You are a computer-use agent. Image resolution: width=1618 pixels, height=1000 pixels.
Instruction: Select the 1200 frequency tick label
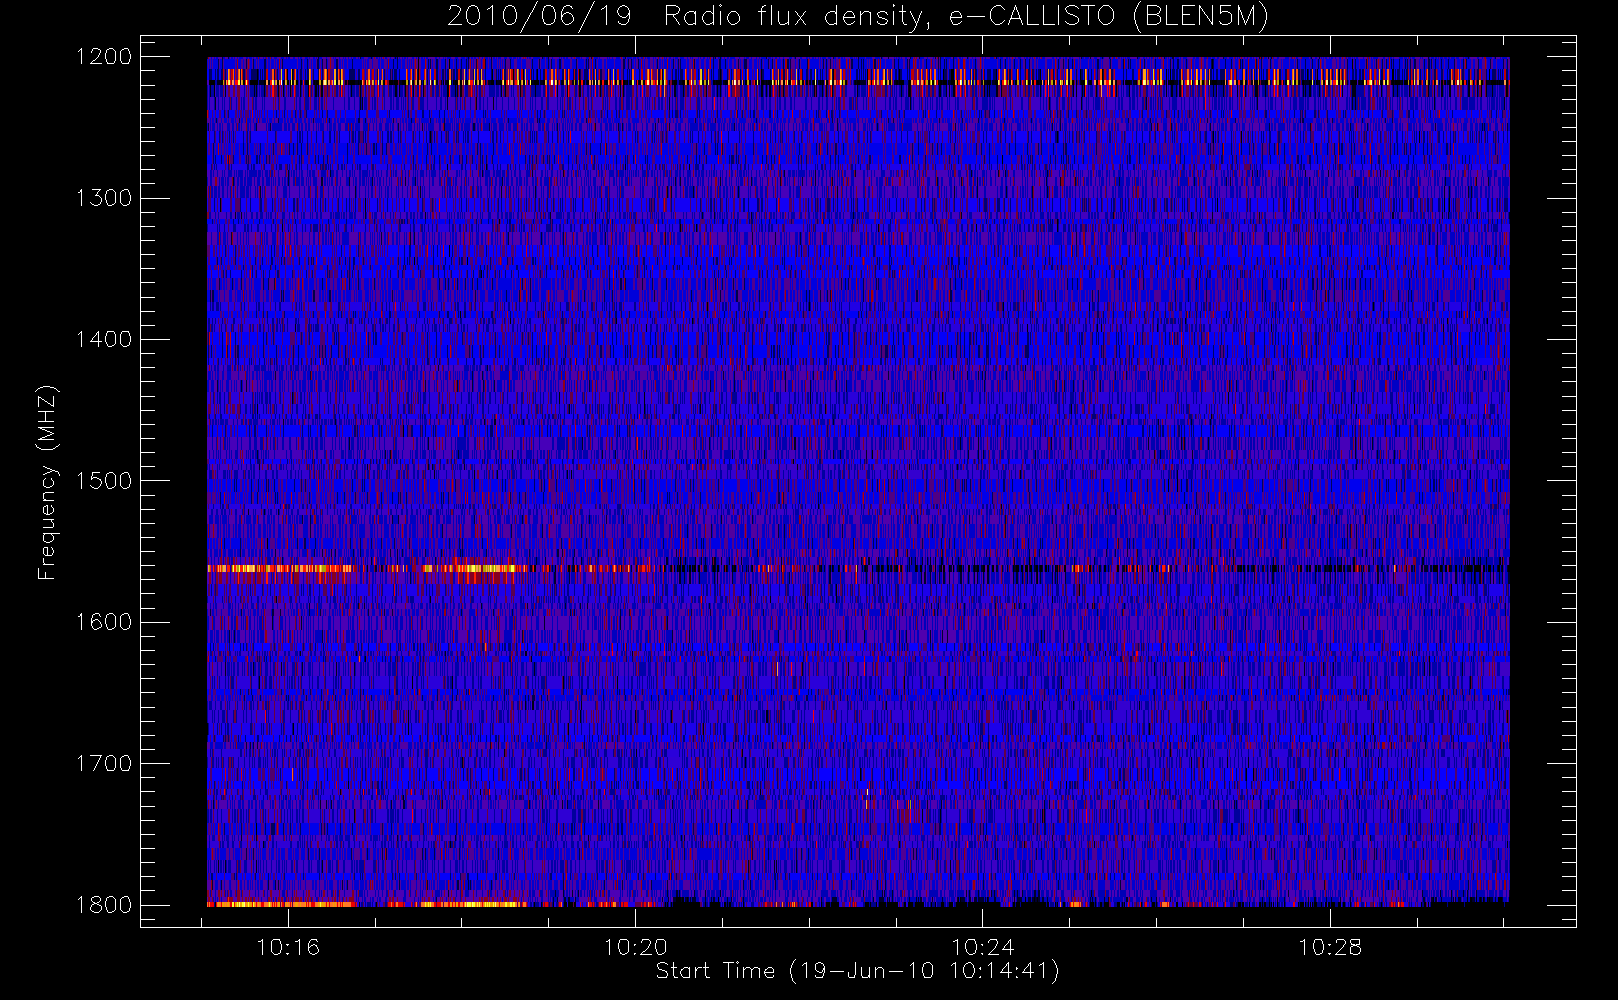tap(104, 57)
